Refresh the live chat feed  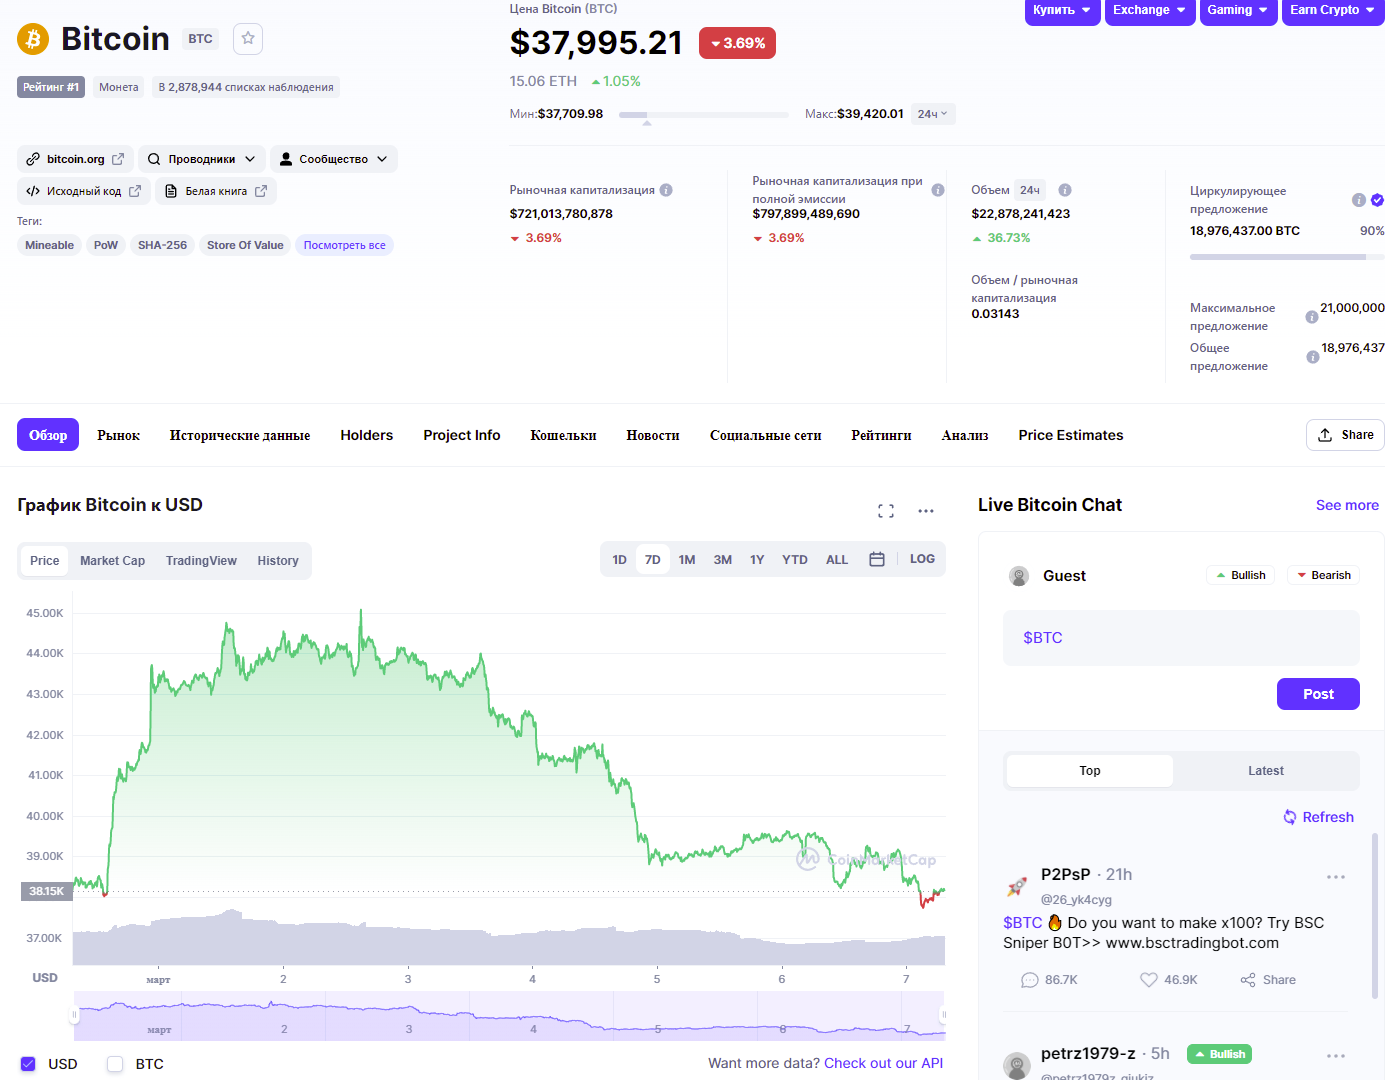pyautogui.click(x=1319, y=817)
